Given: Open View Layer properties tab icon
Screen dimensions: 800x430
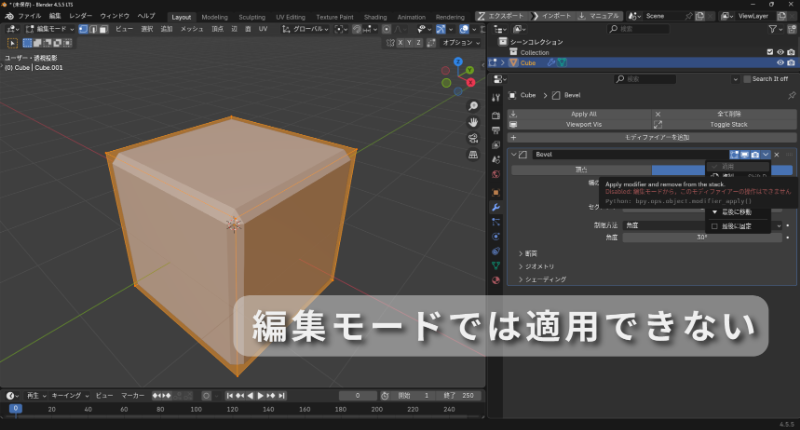Looking at the screenshot, I should [x=495, y=145].
